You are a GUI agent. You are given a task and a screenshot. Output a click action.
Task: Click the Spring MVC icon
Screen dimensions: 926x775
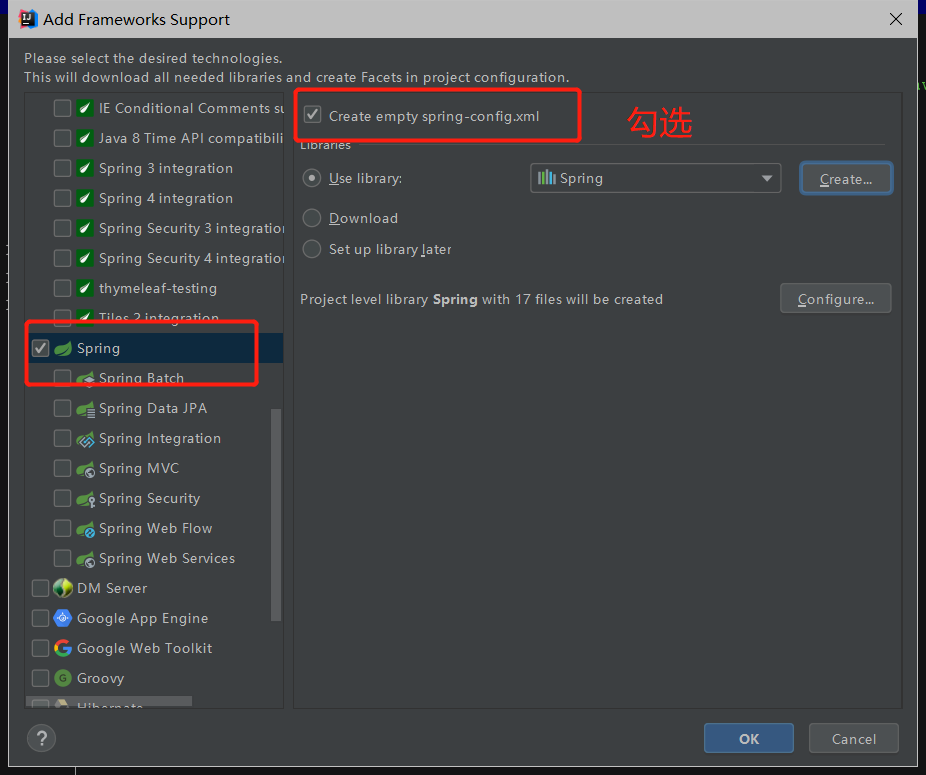[86, 469]
